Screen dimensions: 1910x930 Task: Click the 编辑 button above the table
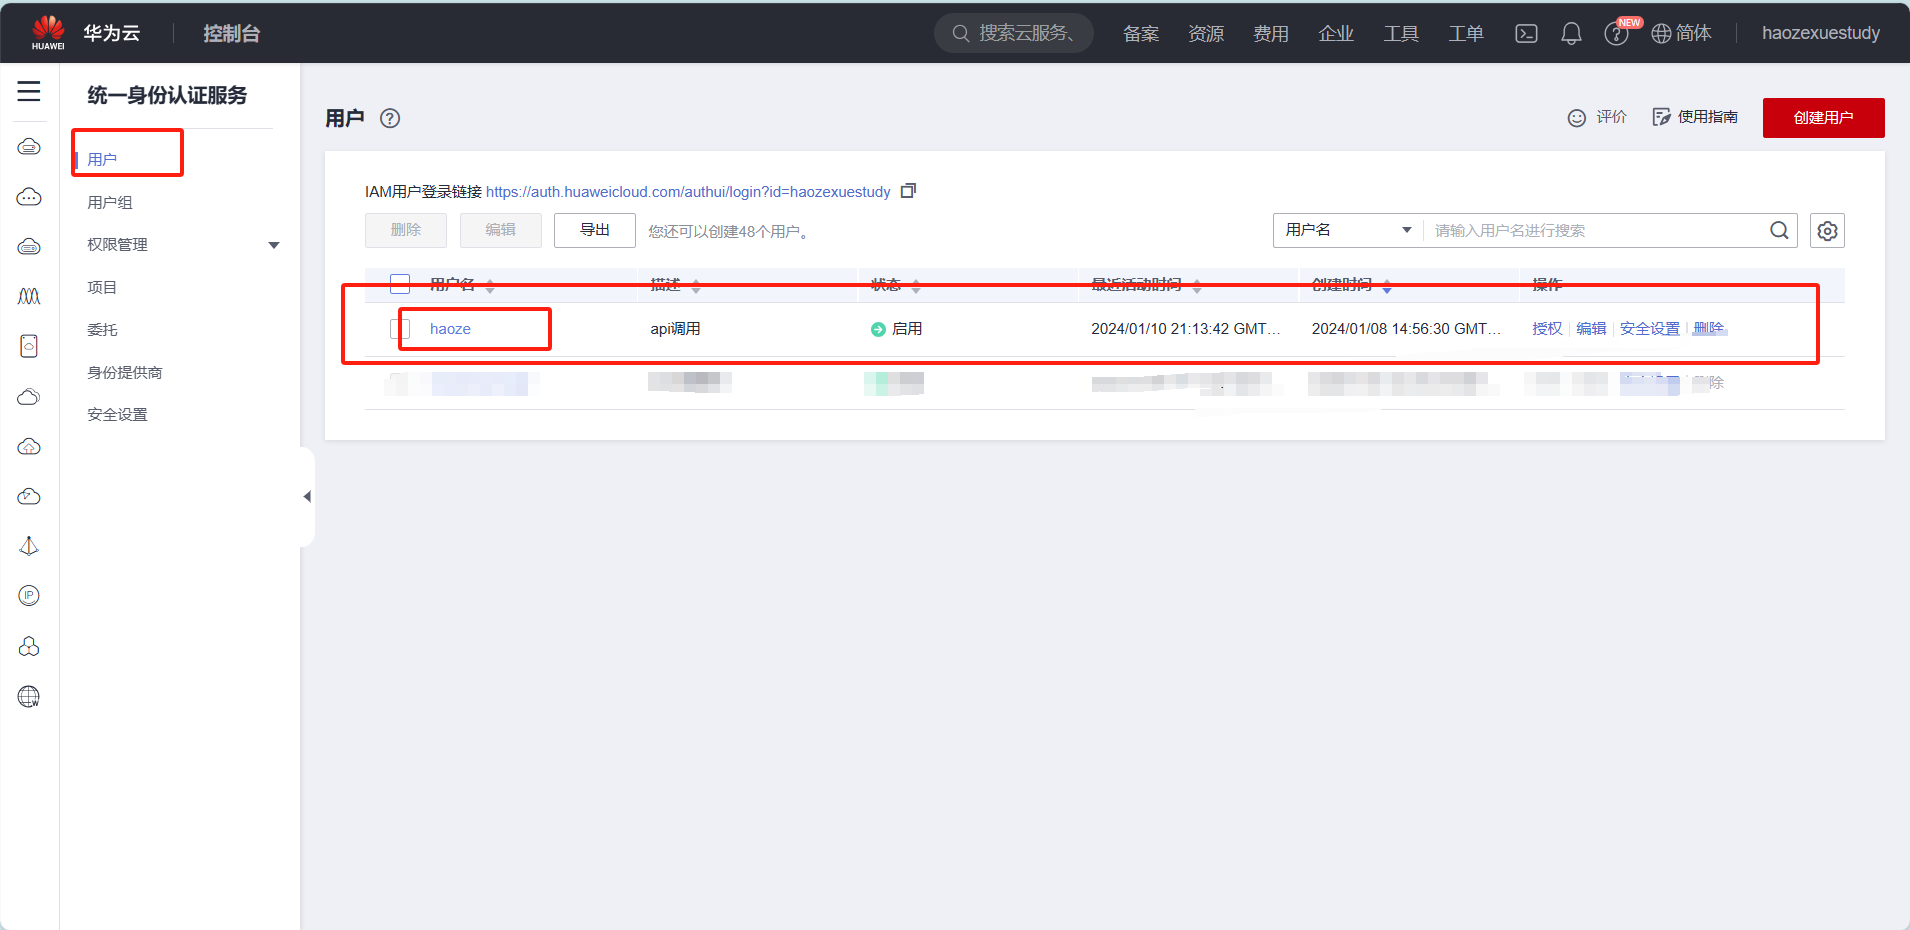pos(501,230)
